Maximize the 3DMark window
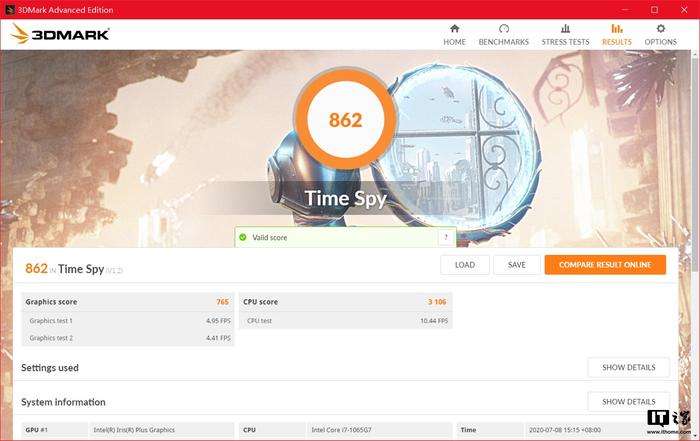The image size is (700, 441). click(x=654, y=9)
